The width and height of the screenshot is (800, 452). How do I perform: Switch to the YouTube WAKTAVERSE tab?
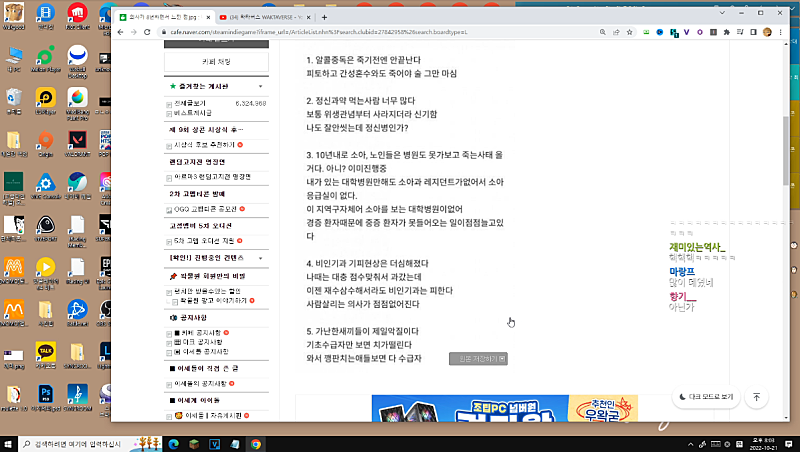tap(264, 17)
